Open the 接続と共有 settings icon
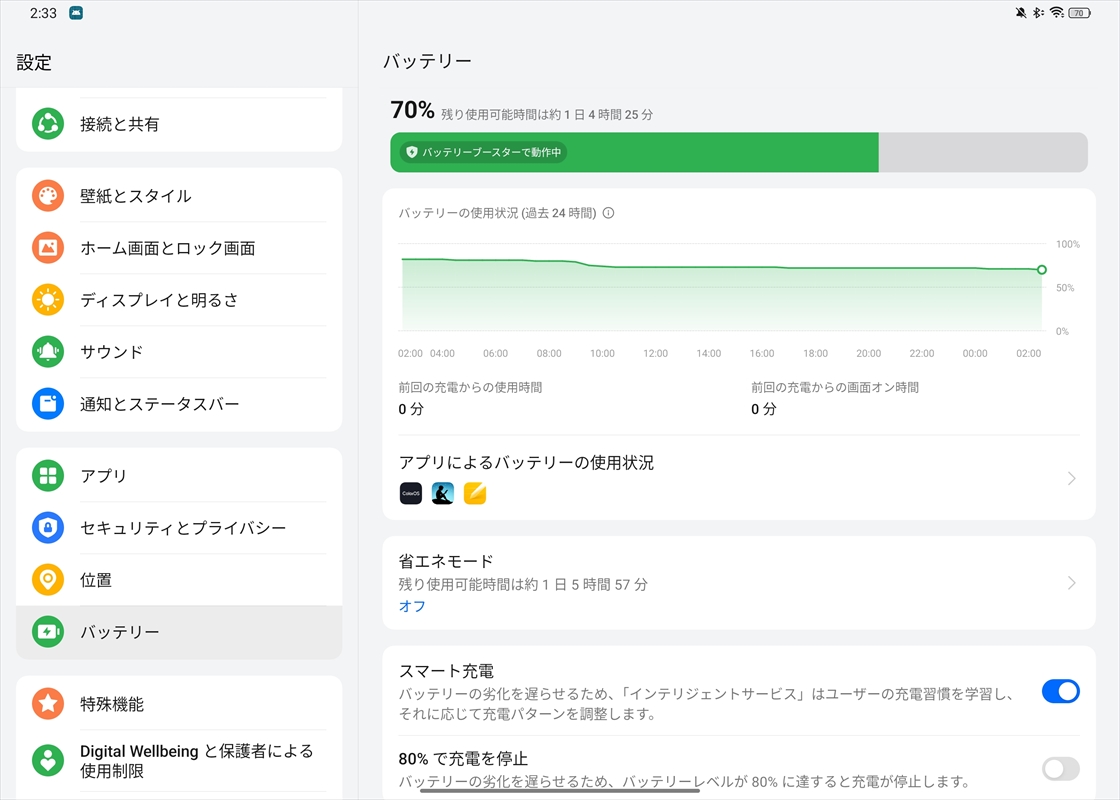Viewport: 1120px width, 800px height. tap(48, 124)
